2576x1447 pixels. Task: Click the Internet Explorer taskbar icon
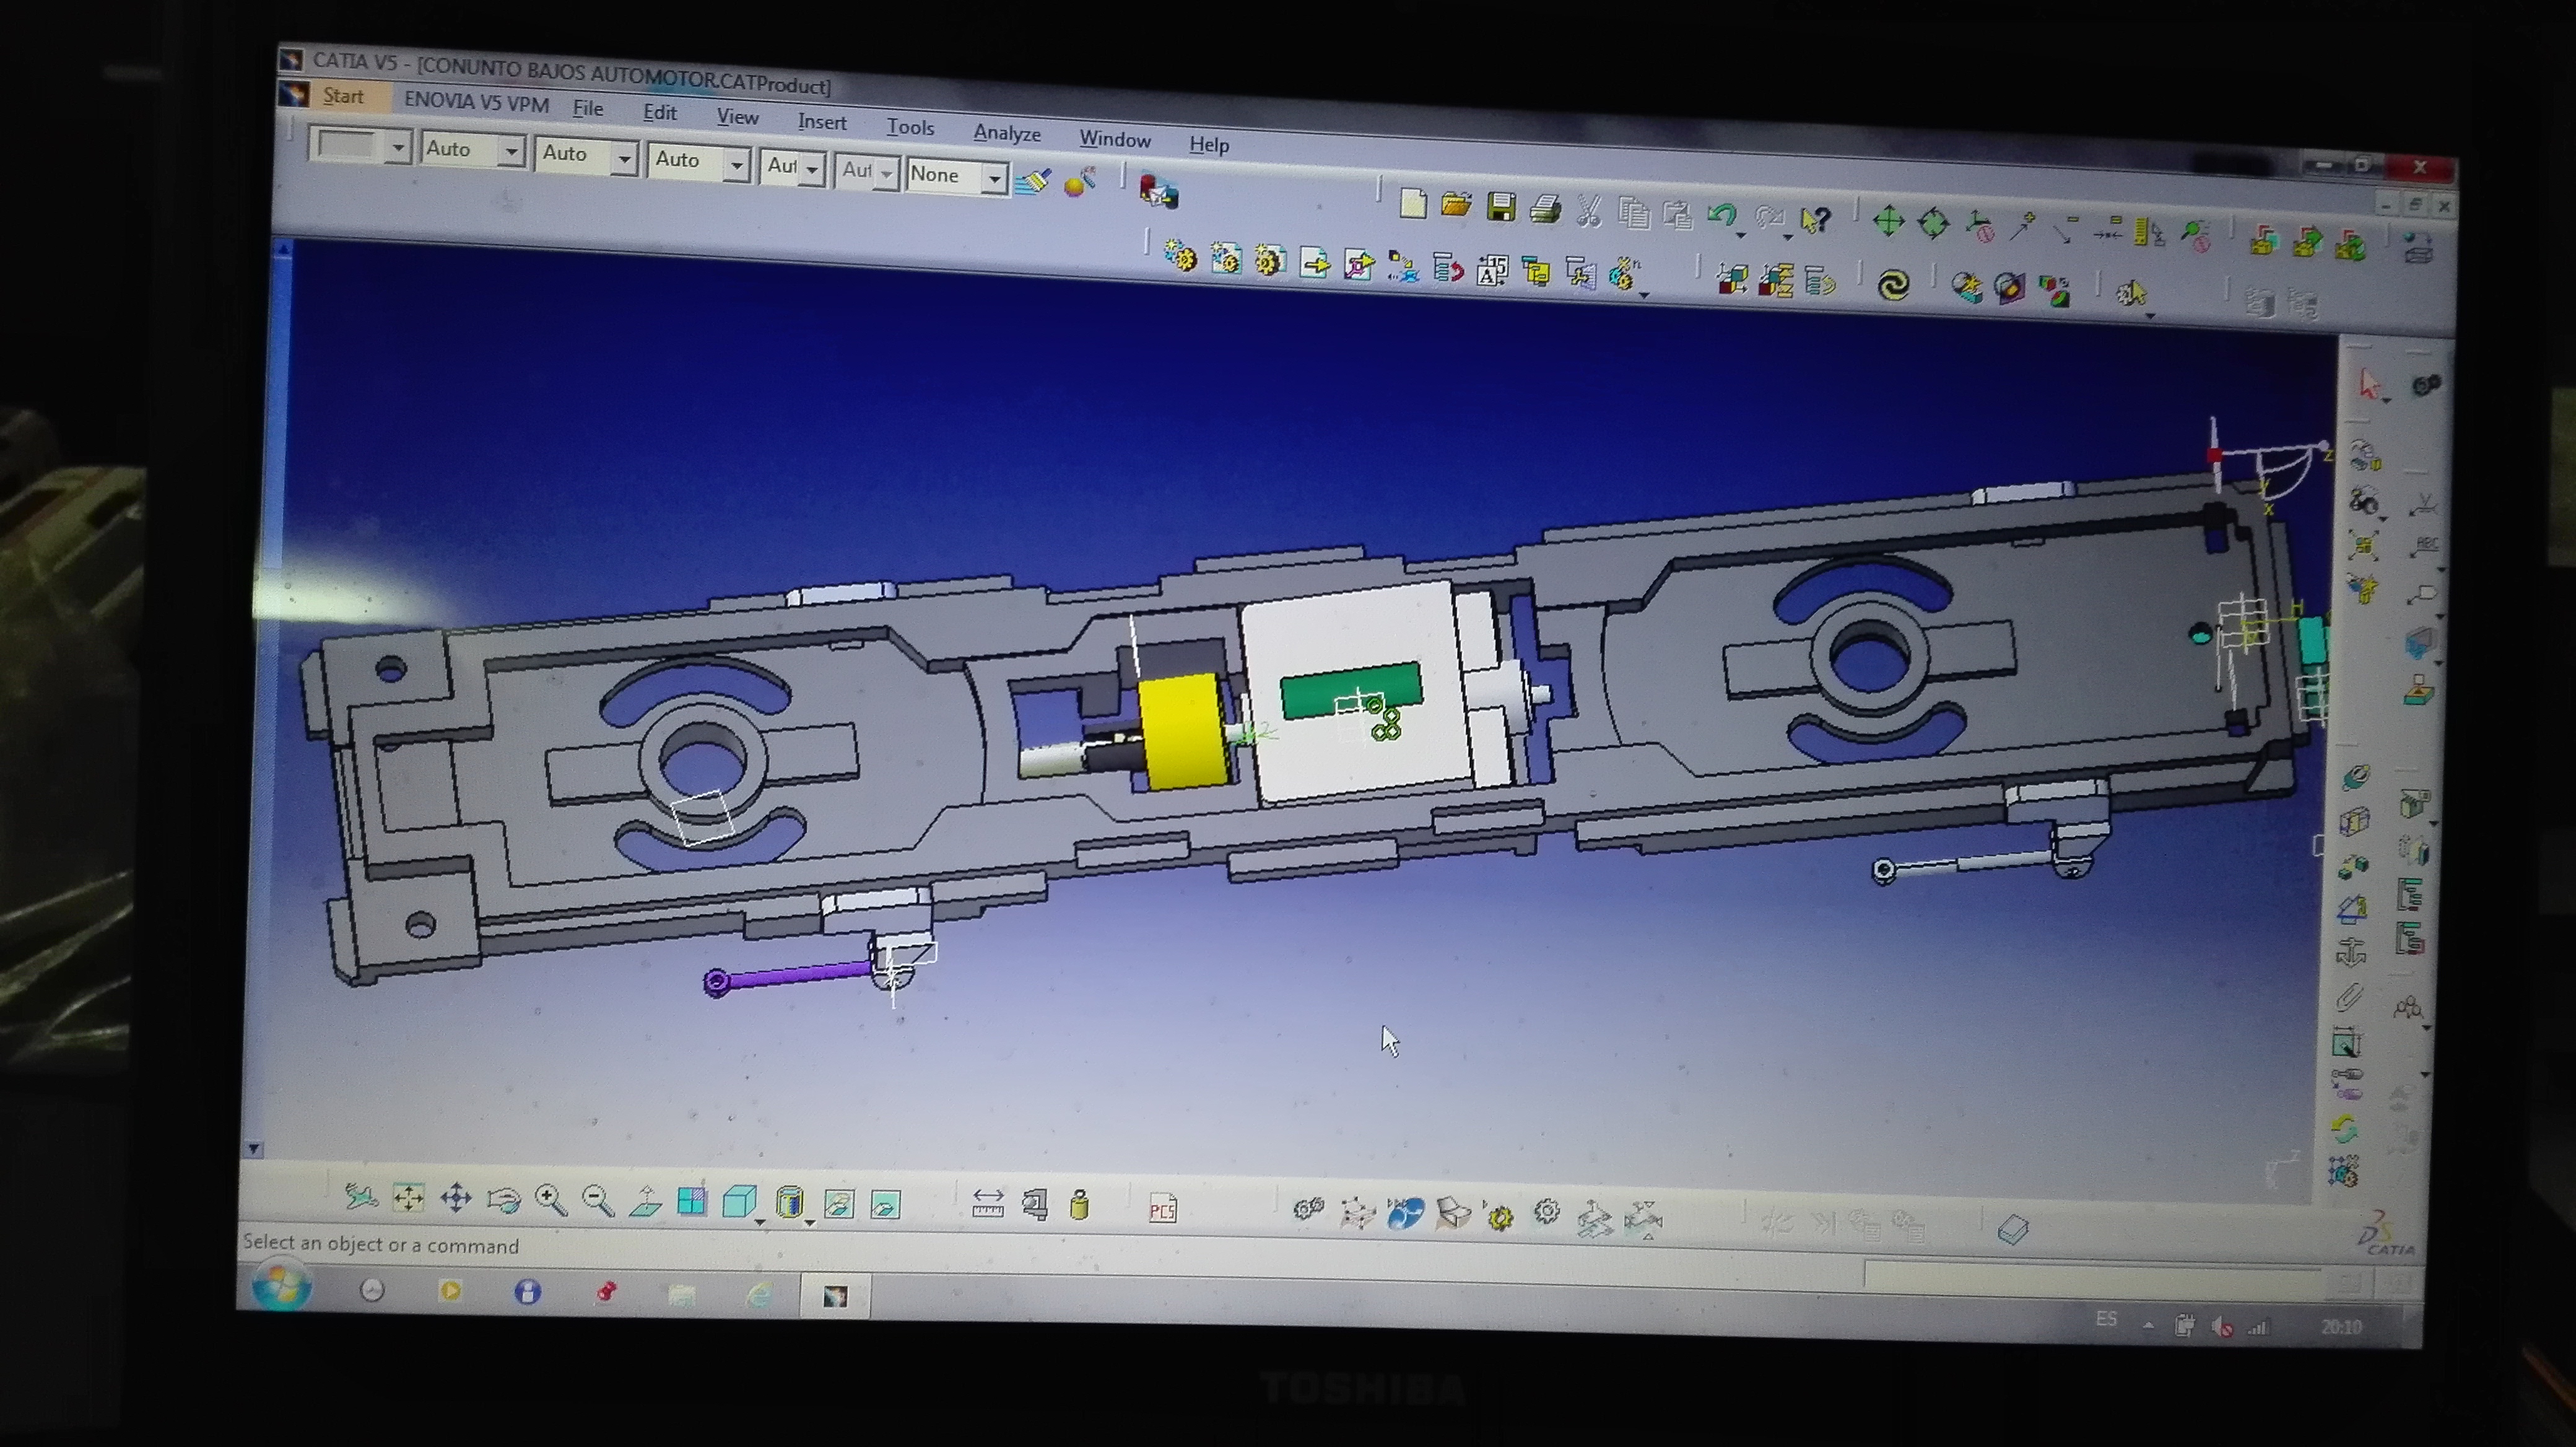pyautogui.click(x=759, y=1295)
